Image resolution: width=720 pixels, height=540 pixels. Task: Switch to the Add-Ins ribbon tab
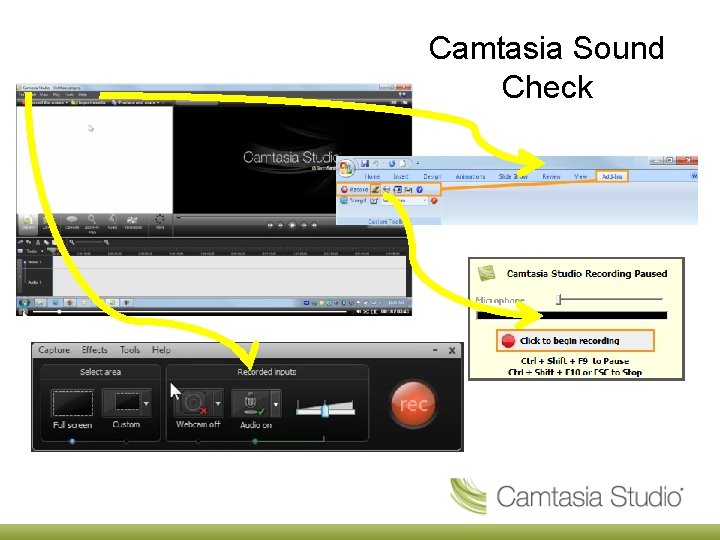(x=612, y=176)
